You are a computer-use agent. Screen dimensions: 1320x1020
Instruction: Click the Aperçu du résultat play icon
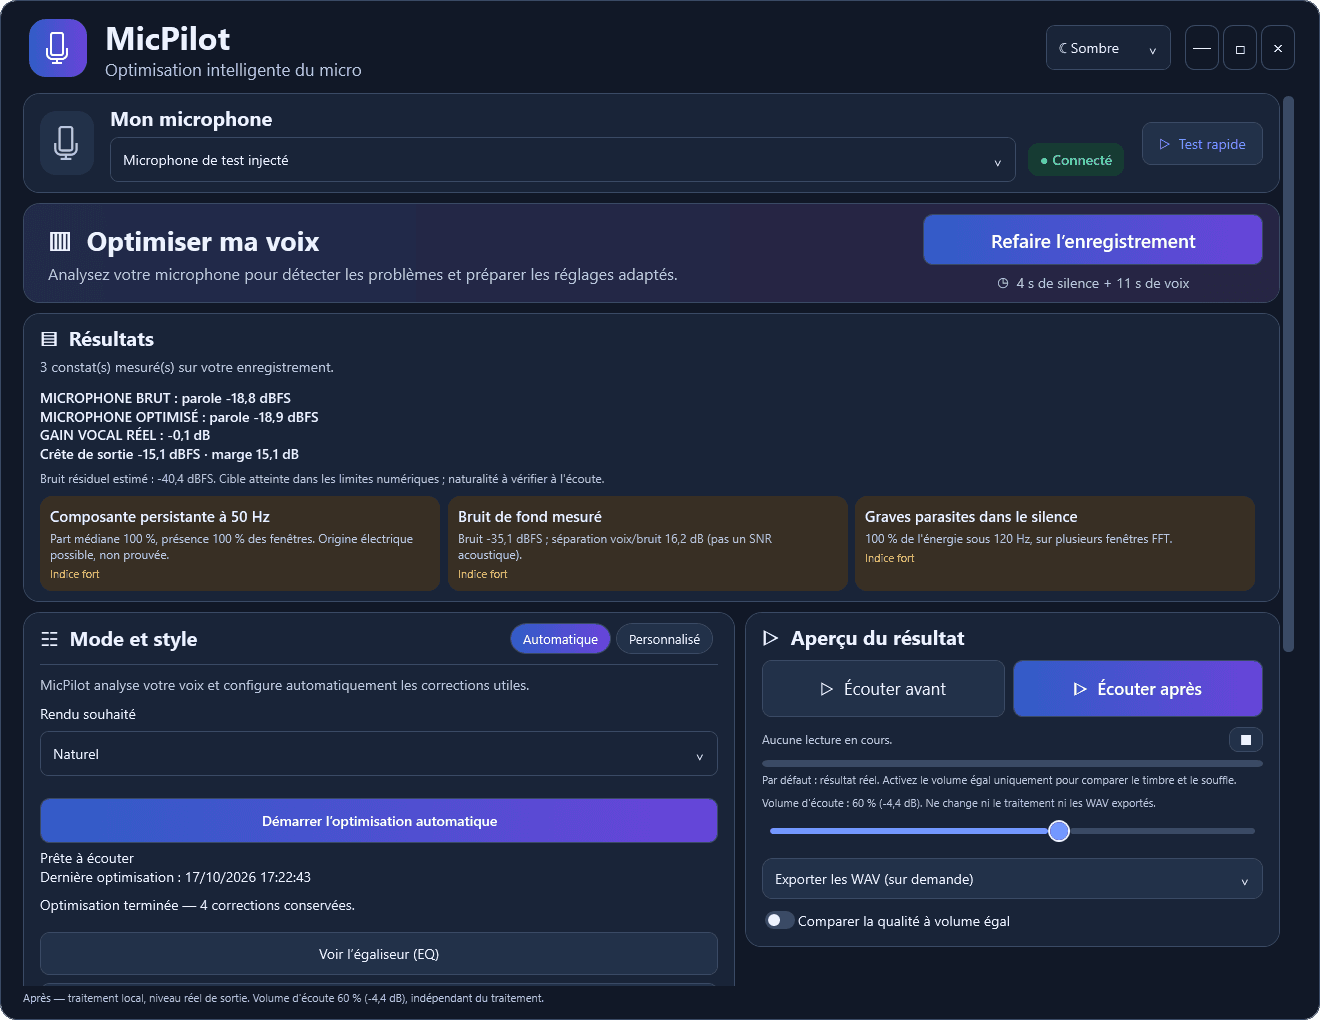[x=770, y=638]
